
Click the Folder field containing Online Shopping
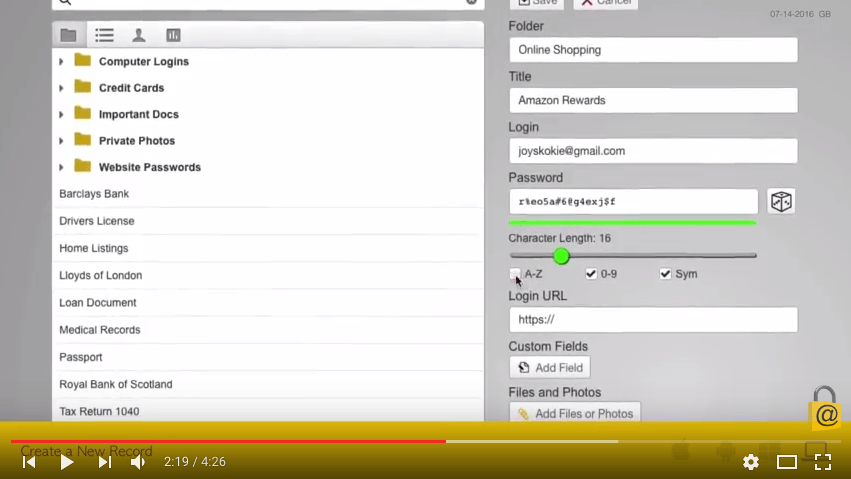point(653,50)
